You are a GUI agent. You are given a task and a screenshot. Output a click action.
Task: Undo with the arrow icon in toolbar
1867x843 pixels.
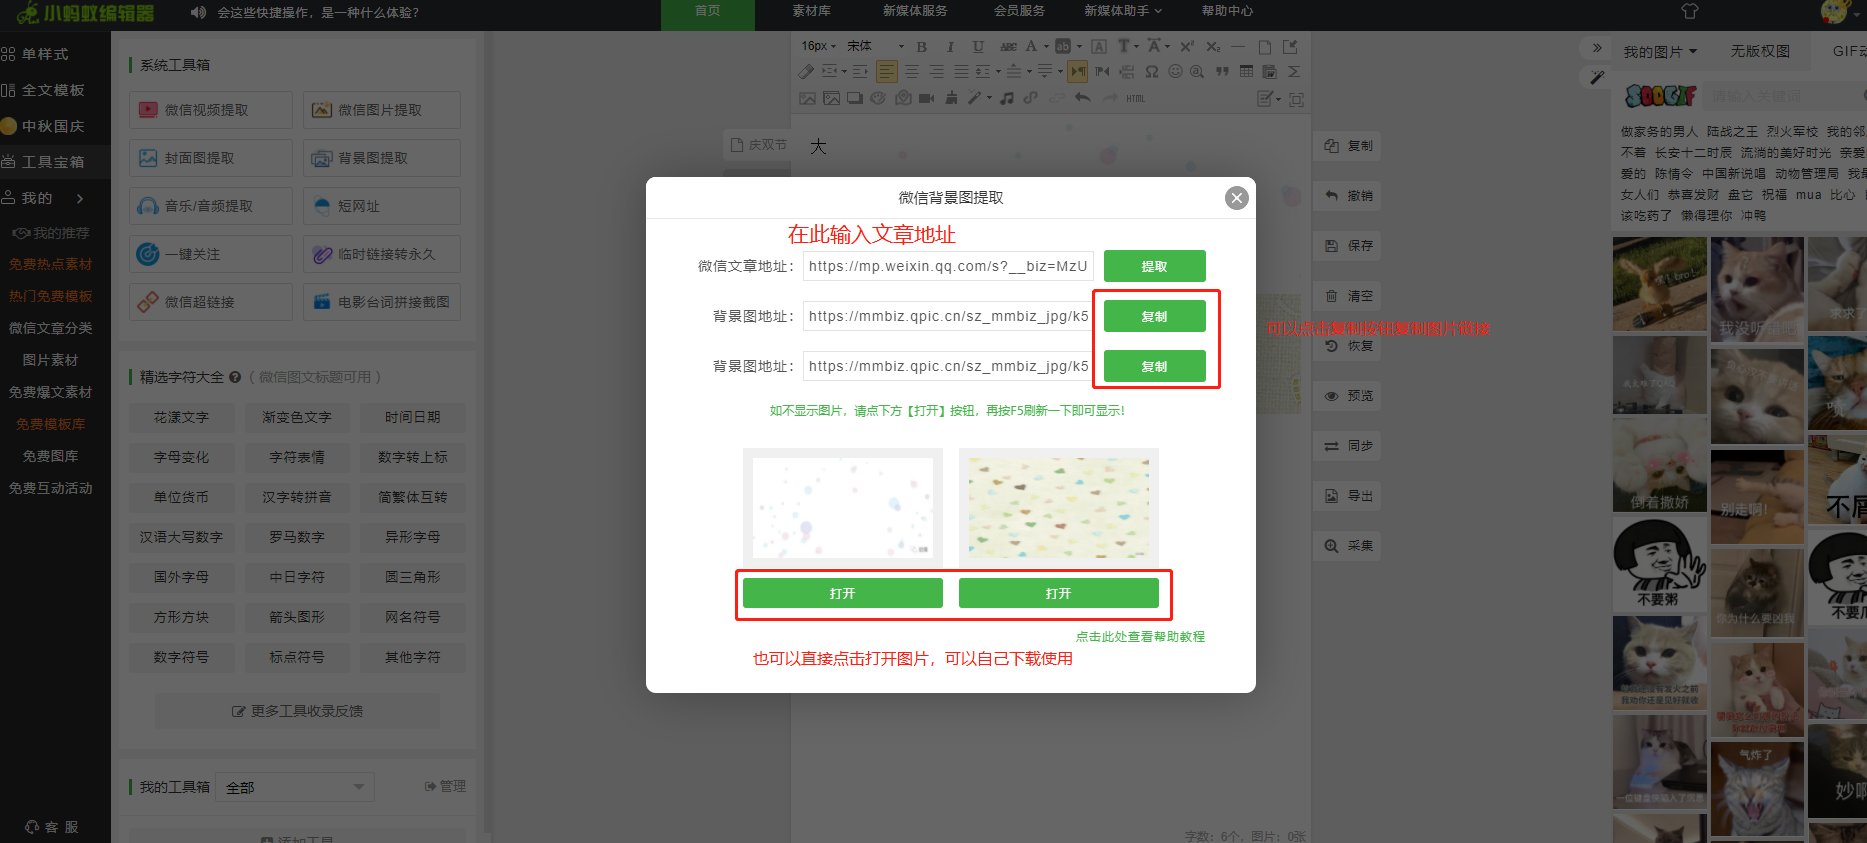tap(1082, 98)
